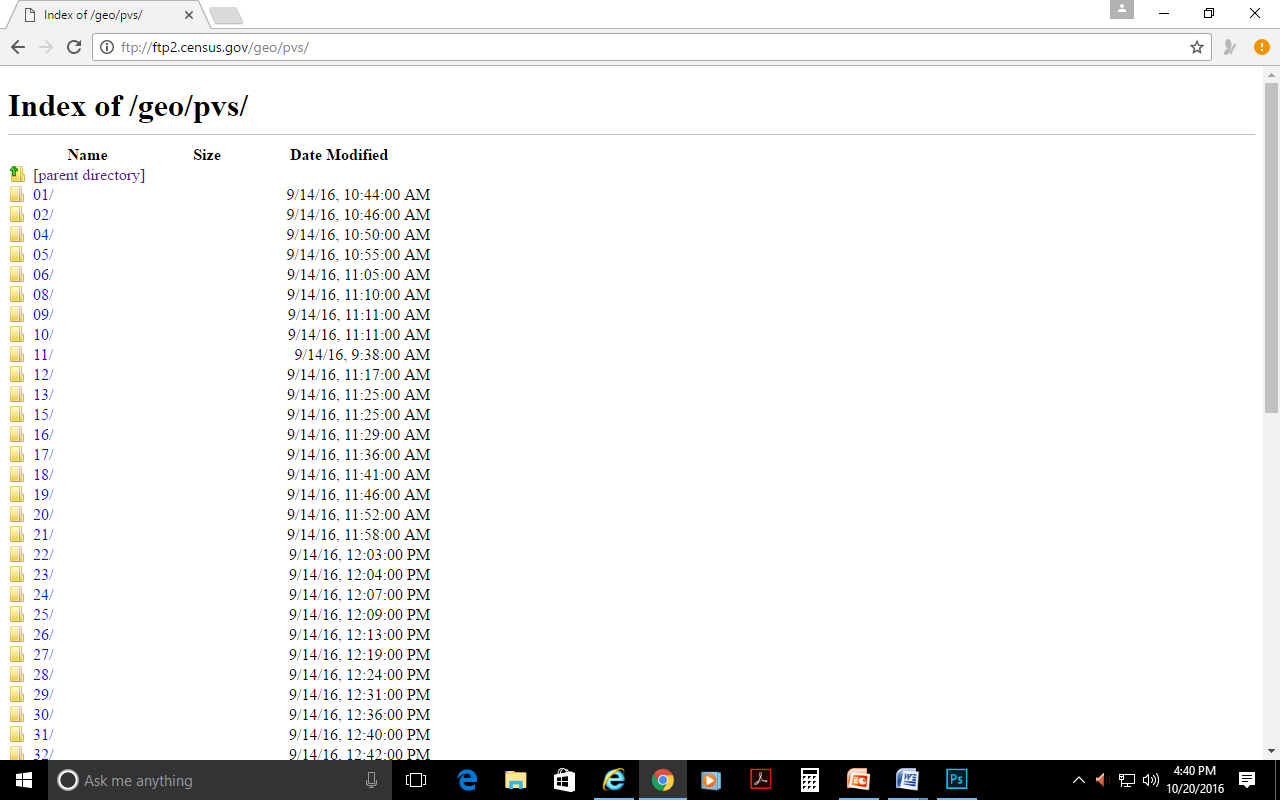Open the Action Center notifications icon

point(1247,780)
